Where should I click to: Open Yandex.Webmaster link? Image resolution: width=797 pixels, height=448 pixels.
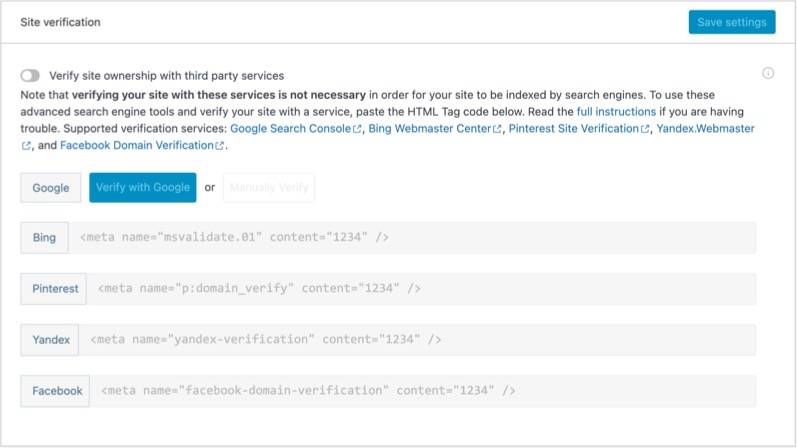tap(705, 129)
